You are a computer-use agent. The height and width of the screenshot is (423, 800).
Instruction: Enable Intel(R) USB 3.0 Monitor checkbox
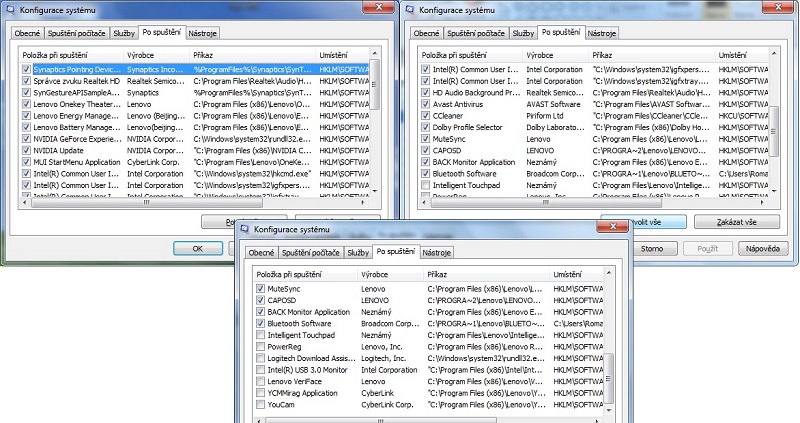click(x=260, y=369)
